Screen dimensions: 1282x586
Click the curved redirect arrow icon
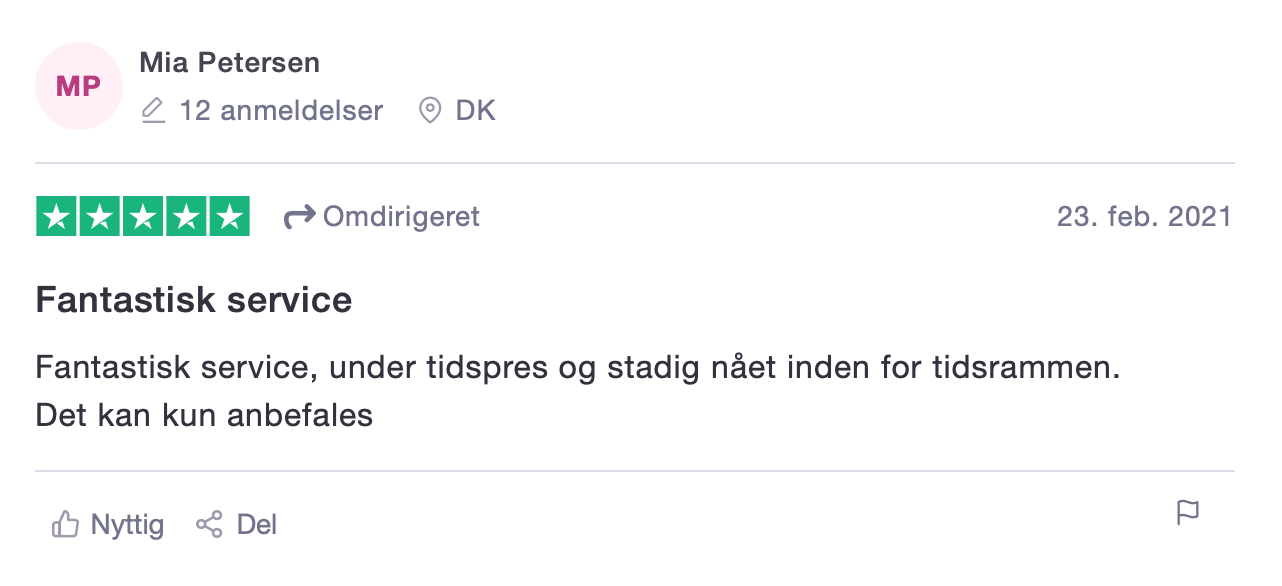coord(300,216)
